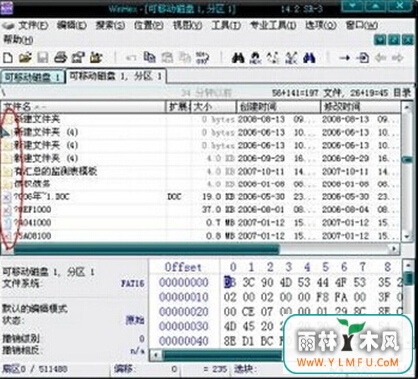Select the first 新建文件夹 folder row
Screen dimensions: 418x379
[200, 119]
